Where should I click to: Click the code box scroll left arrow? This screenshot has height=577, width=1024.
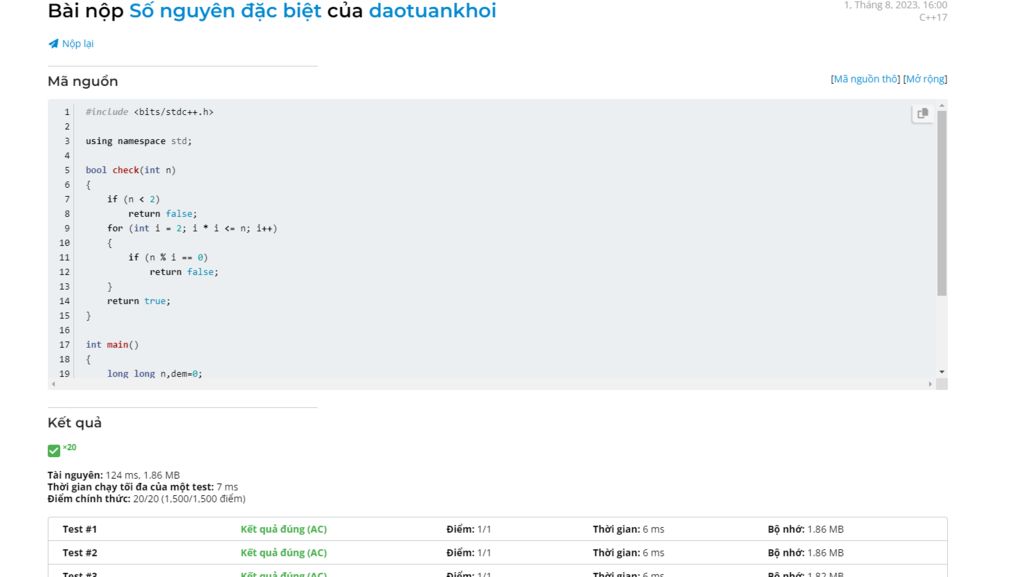click(53, 383)
